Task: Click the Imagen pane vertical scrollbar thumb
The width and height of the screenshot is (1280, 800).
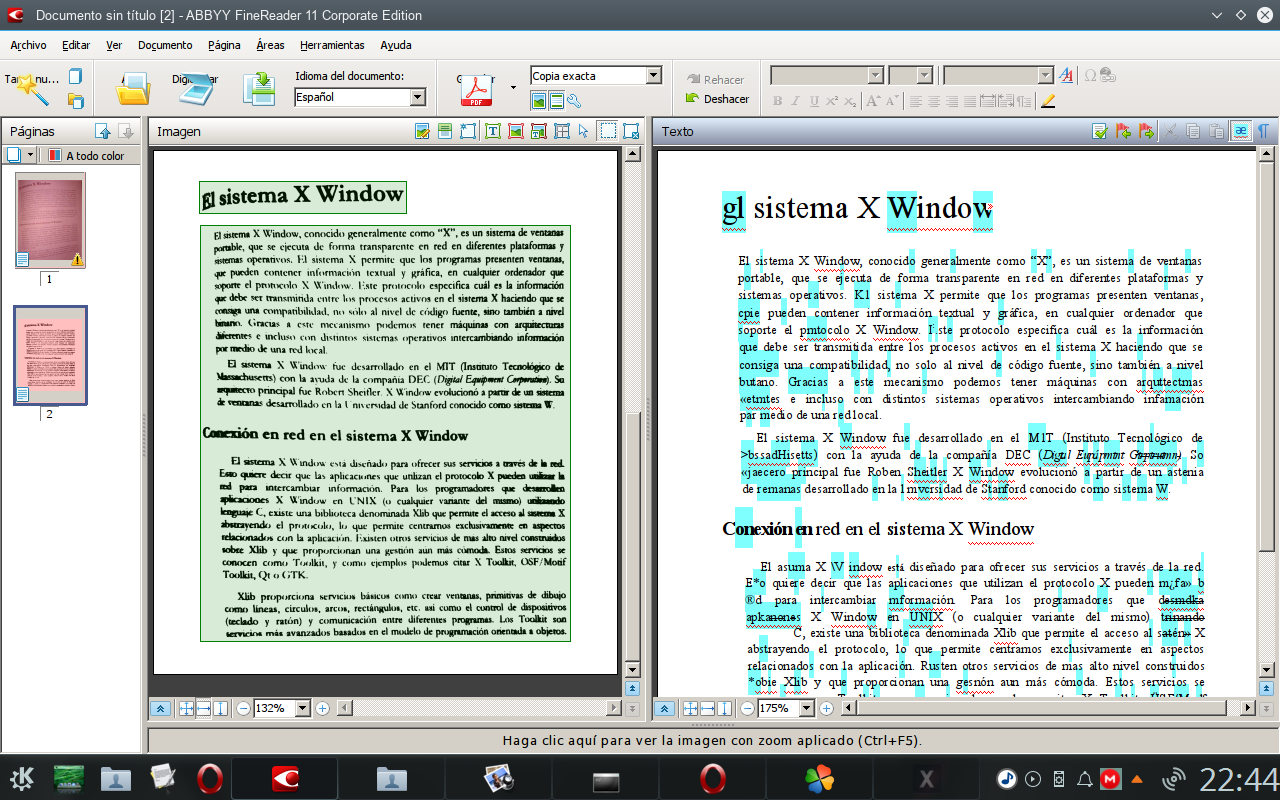Action: (632, 535)
